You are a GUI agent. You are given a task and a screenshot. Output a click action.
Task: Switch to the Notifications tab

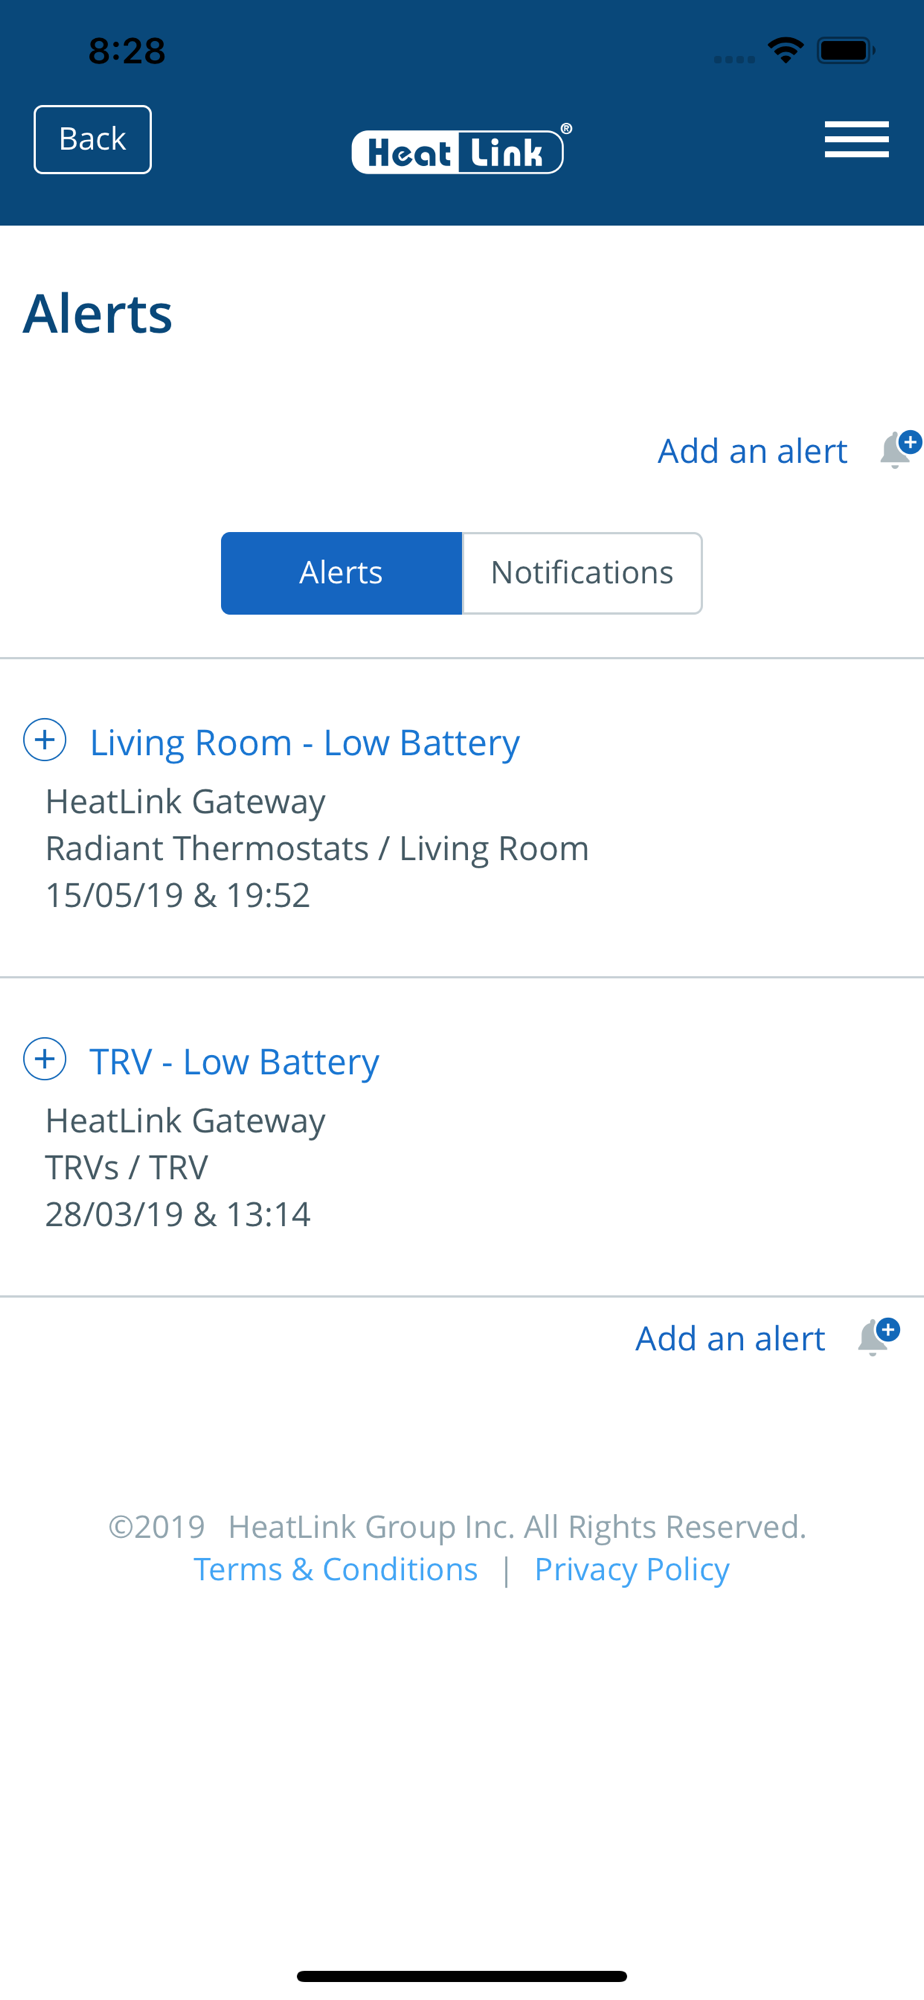pyautogui.click(x=582, y=573)
